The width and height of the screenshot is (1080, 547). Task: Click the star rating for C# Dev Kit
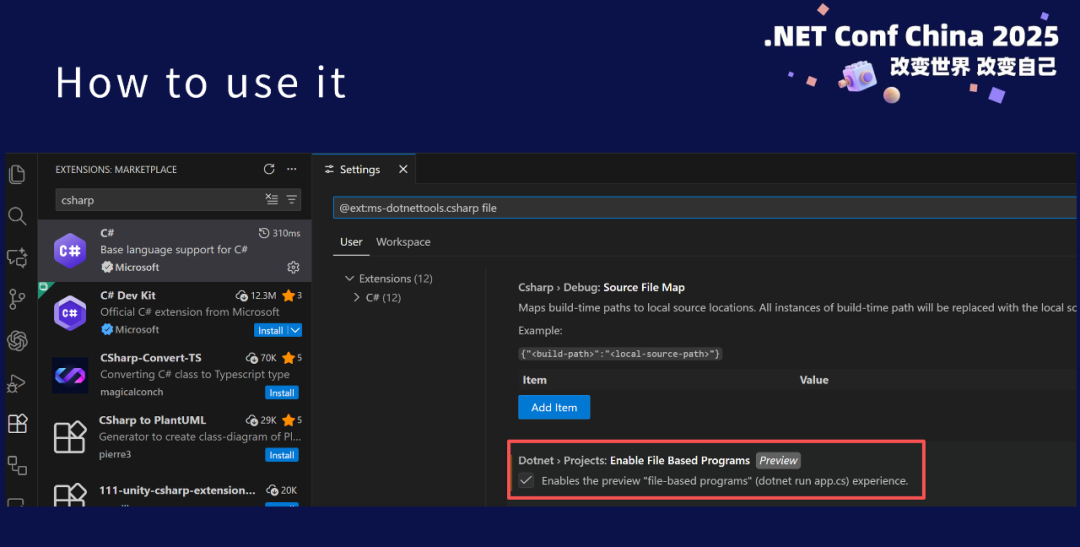tap(292, 296)
